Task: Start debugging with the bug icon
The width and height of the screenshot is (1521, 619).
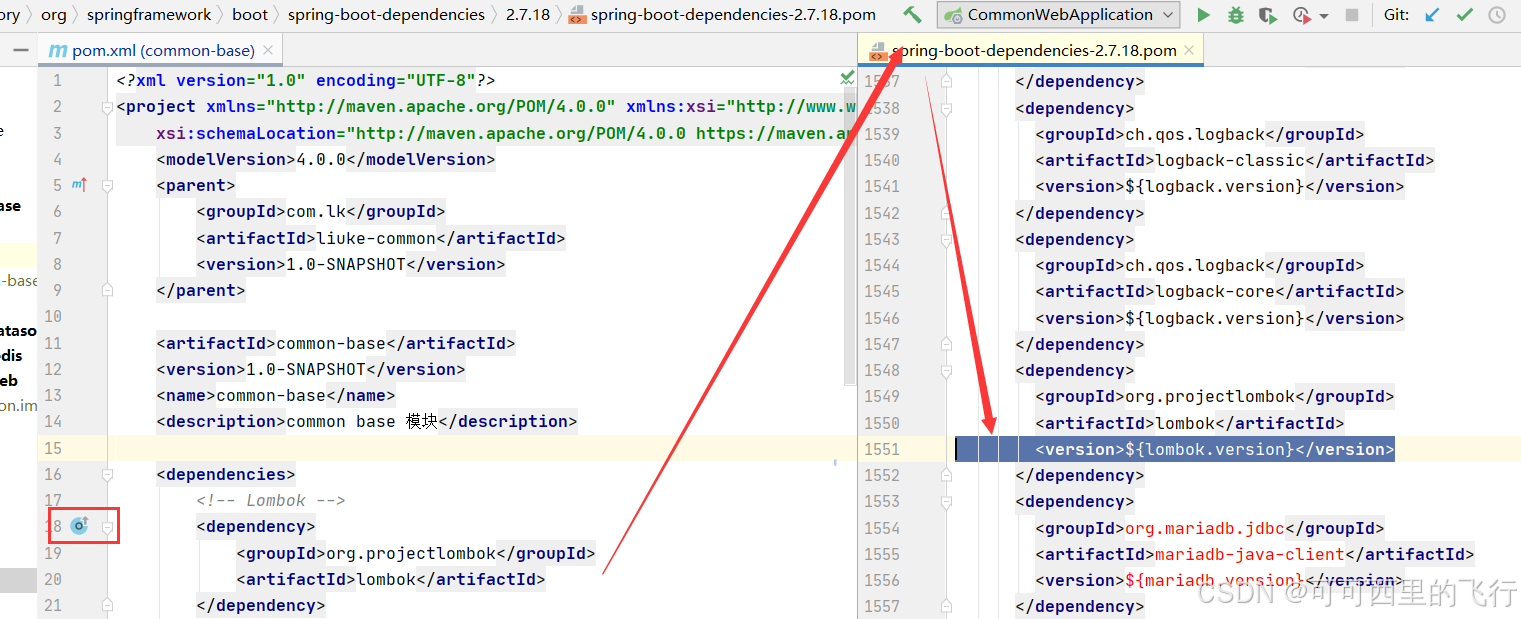Action: click(1236, 15)
